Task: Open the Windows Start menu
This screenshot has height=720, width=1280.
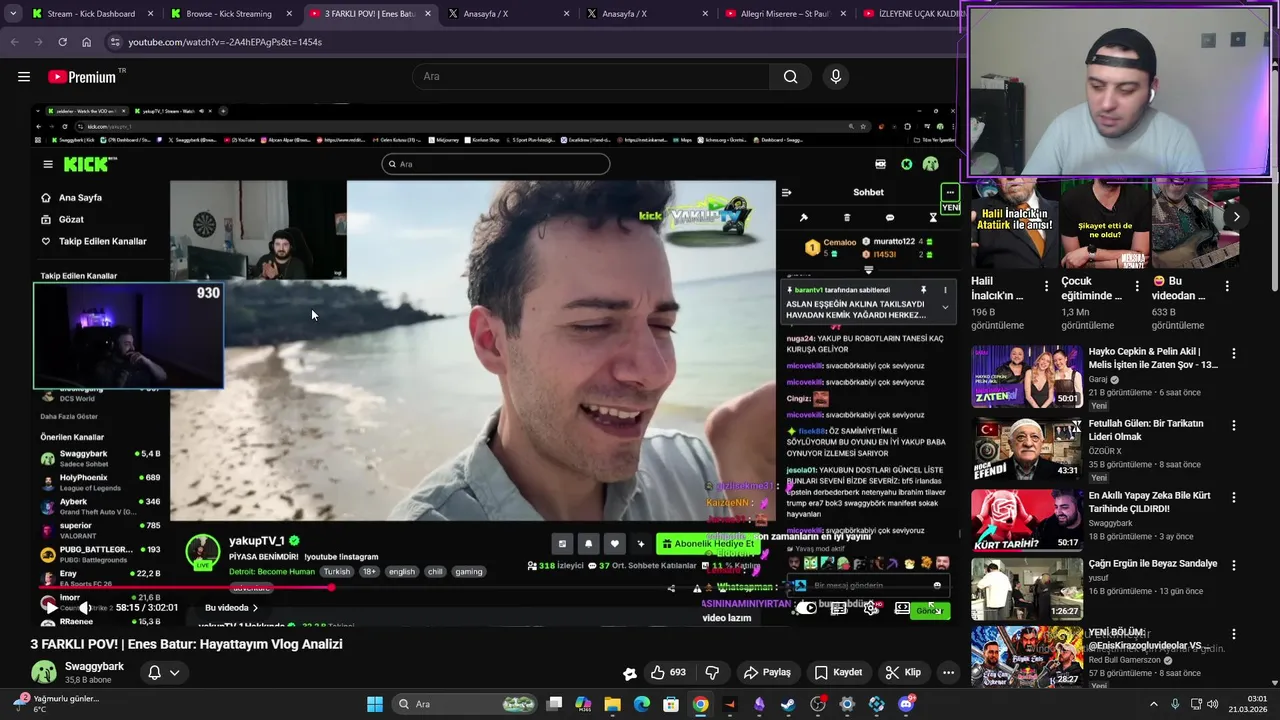Action: click(x=375, y=704)
